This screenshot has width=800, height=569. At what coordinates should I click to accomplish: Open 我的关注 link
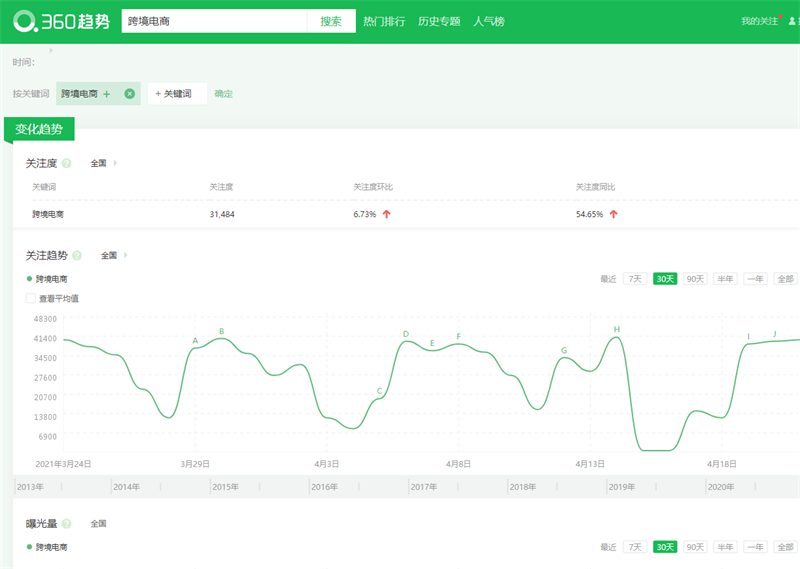click(x=759, y=21)
